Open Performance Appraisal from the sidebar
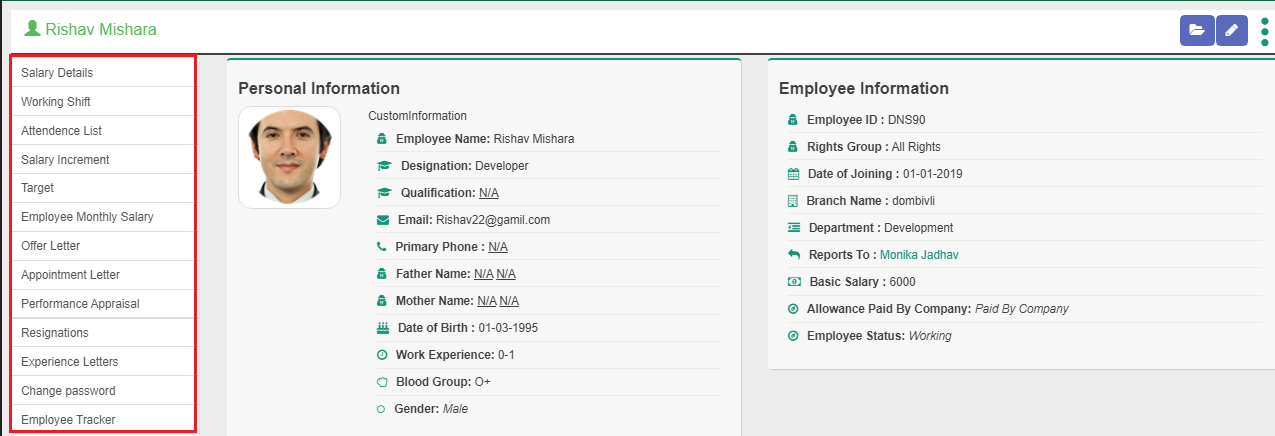1275x436 pixels. tap(80, 304)
